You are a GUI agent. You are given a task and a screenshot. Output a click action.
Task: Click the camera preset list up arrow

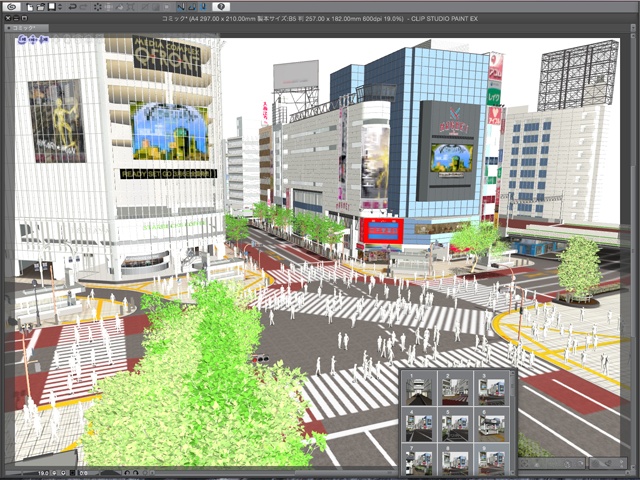point(513,373)
